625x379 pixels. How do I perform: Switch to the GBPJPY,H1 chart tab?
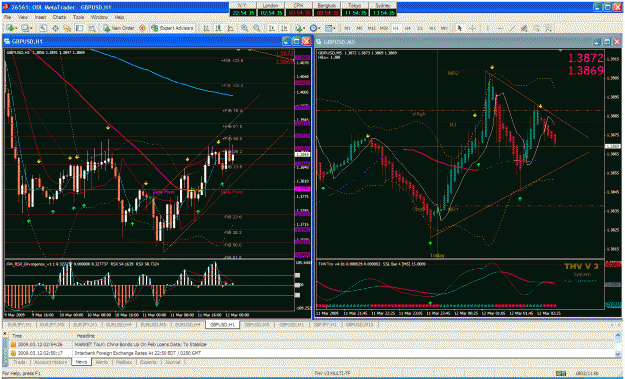325,325
